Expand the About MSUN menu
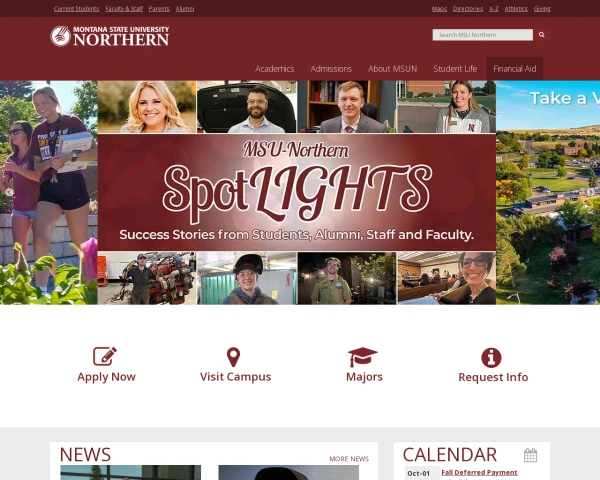The height and width of the screenshot is (480, 600). point(392,69)
